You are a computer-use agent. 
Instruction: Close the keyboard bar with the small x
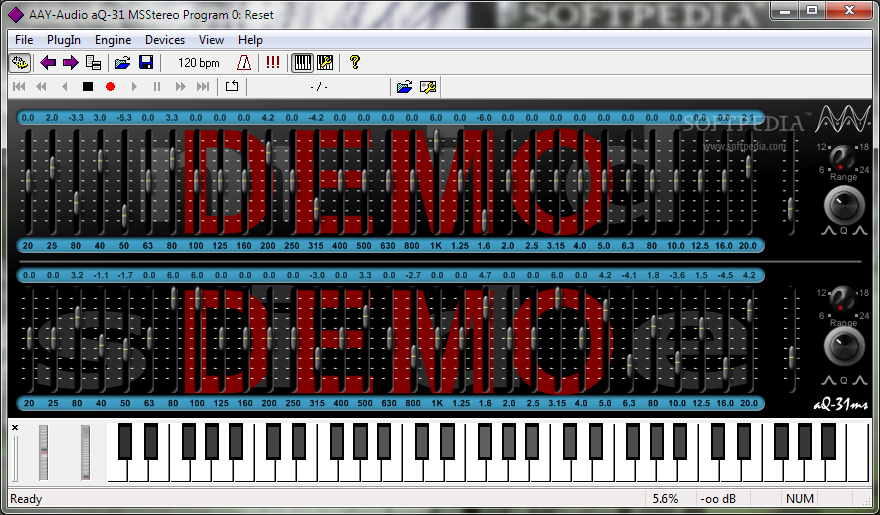(15, 427)
